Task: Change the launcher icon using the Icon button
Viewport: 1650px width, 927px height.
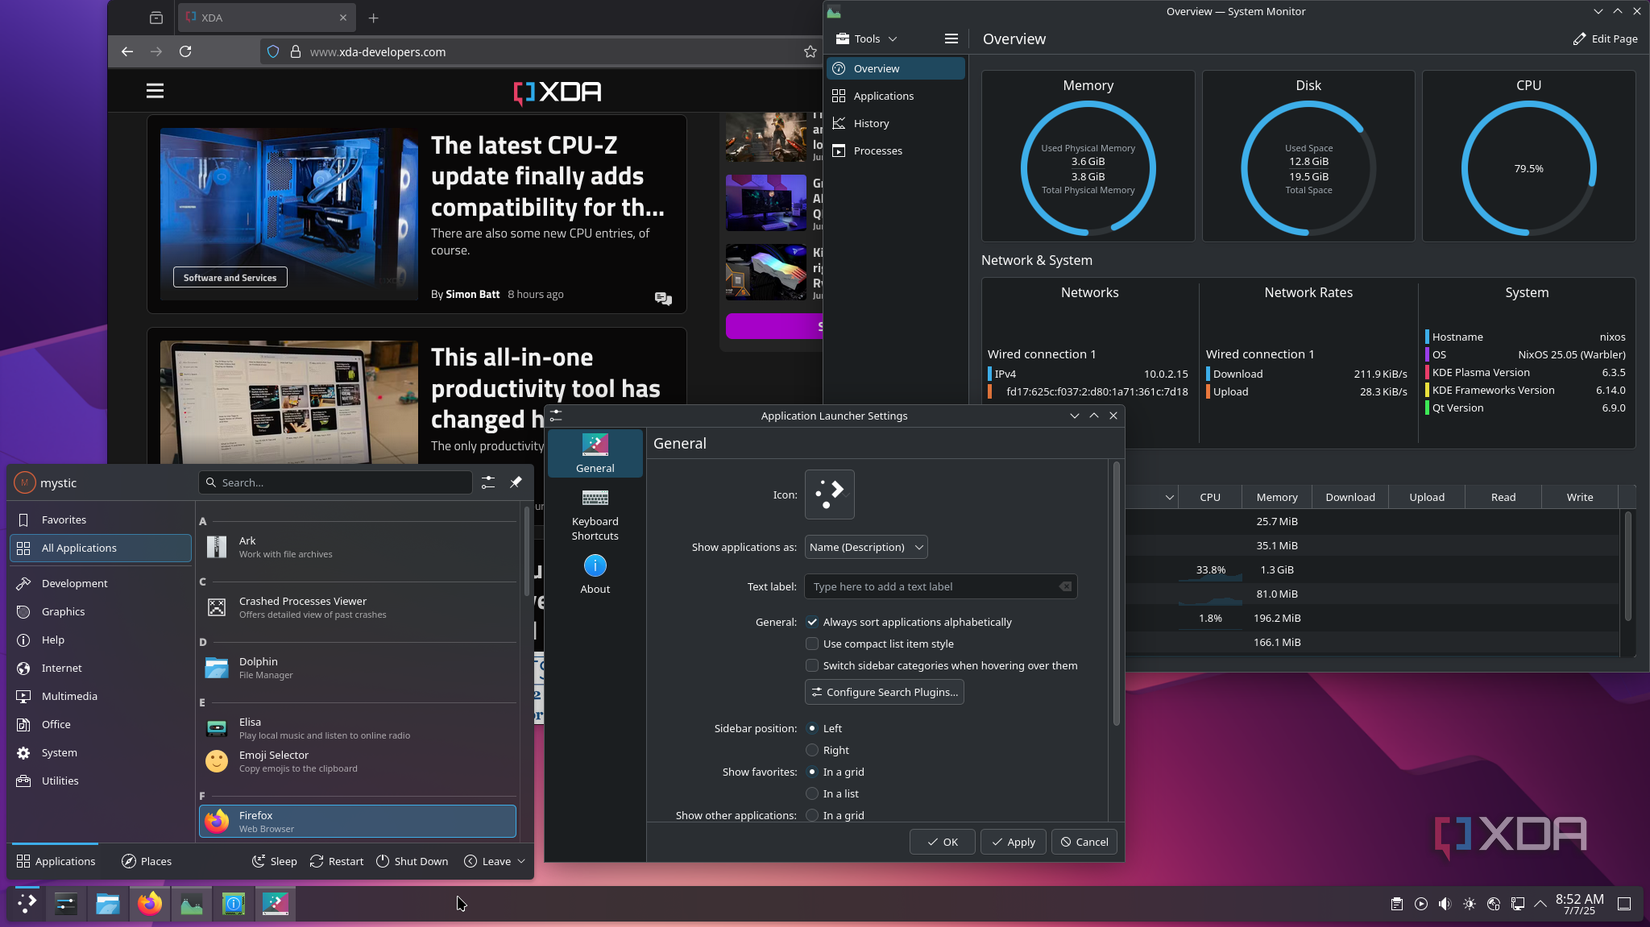Action: tap(829, 493)
